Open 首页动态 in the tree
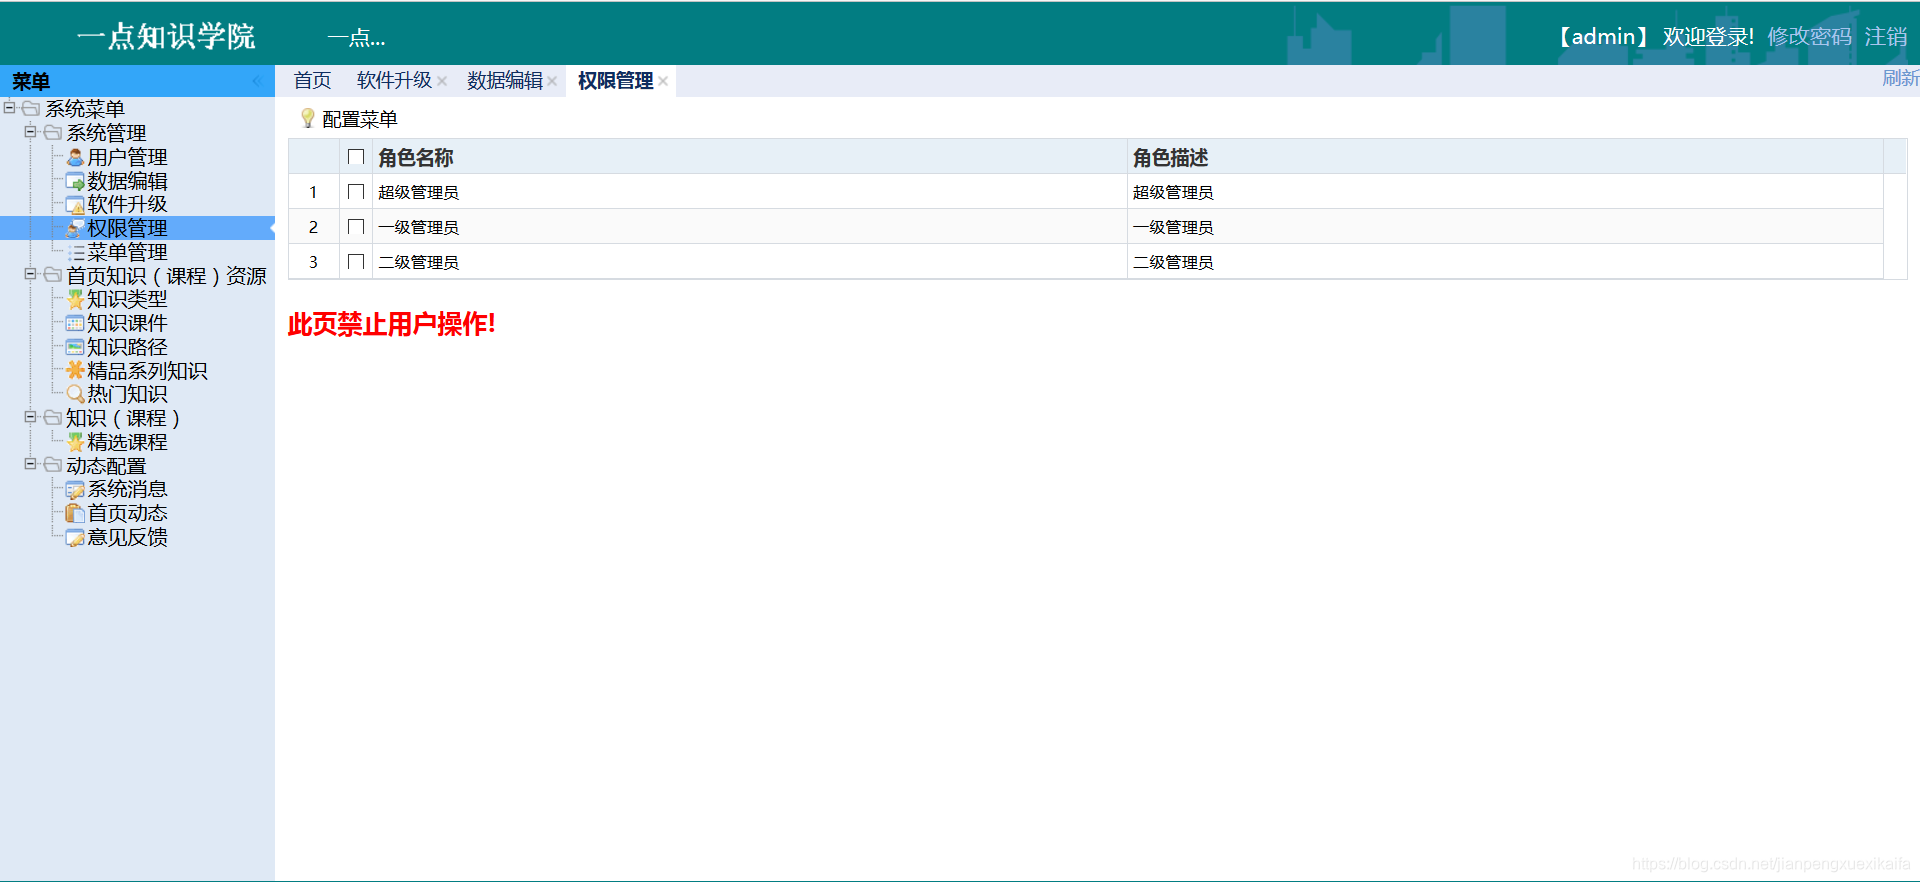Image resolution: width=1920 pixels, height=882 pixels. (x=127, y=513)
